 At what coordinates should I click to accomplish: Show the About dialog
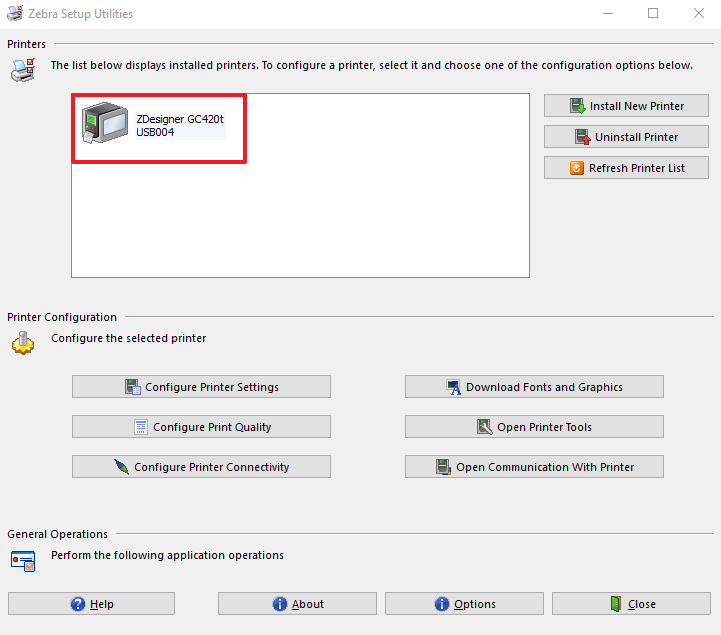coord(297,604)
